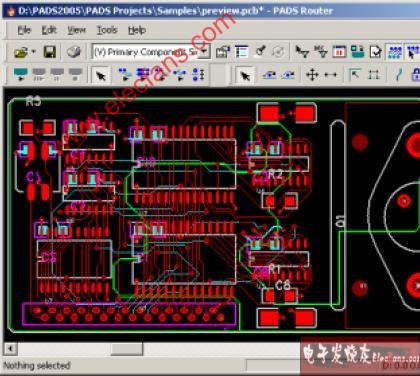The image size is (420, 376).
Task: Open the Project Explorer list icon
Action: [241, 52]
